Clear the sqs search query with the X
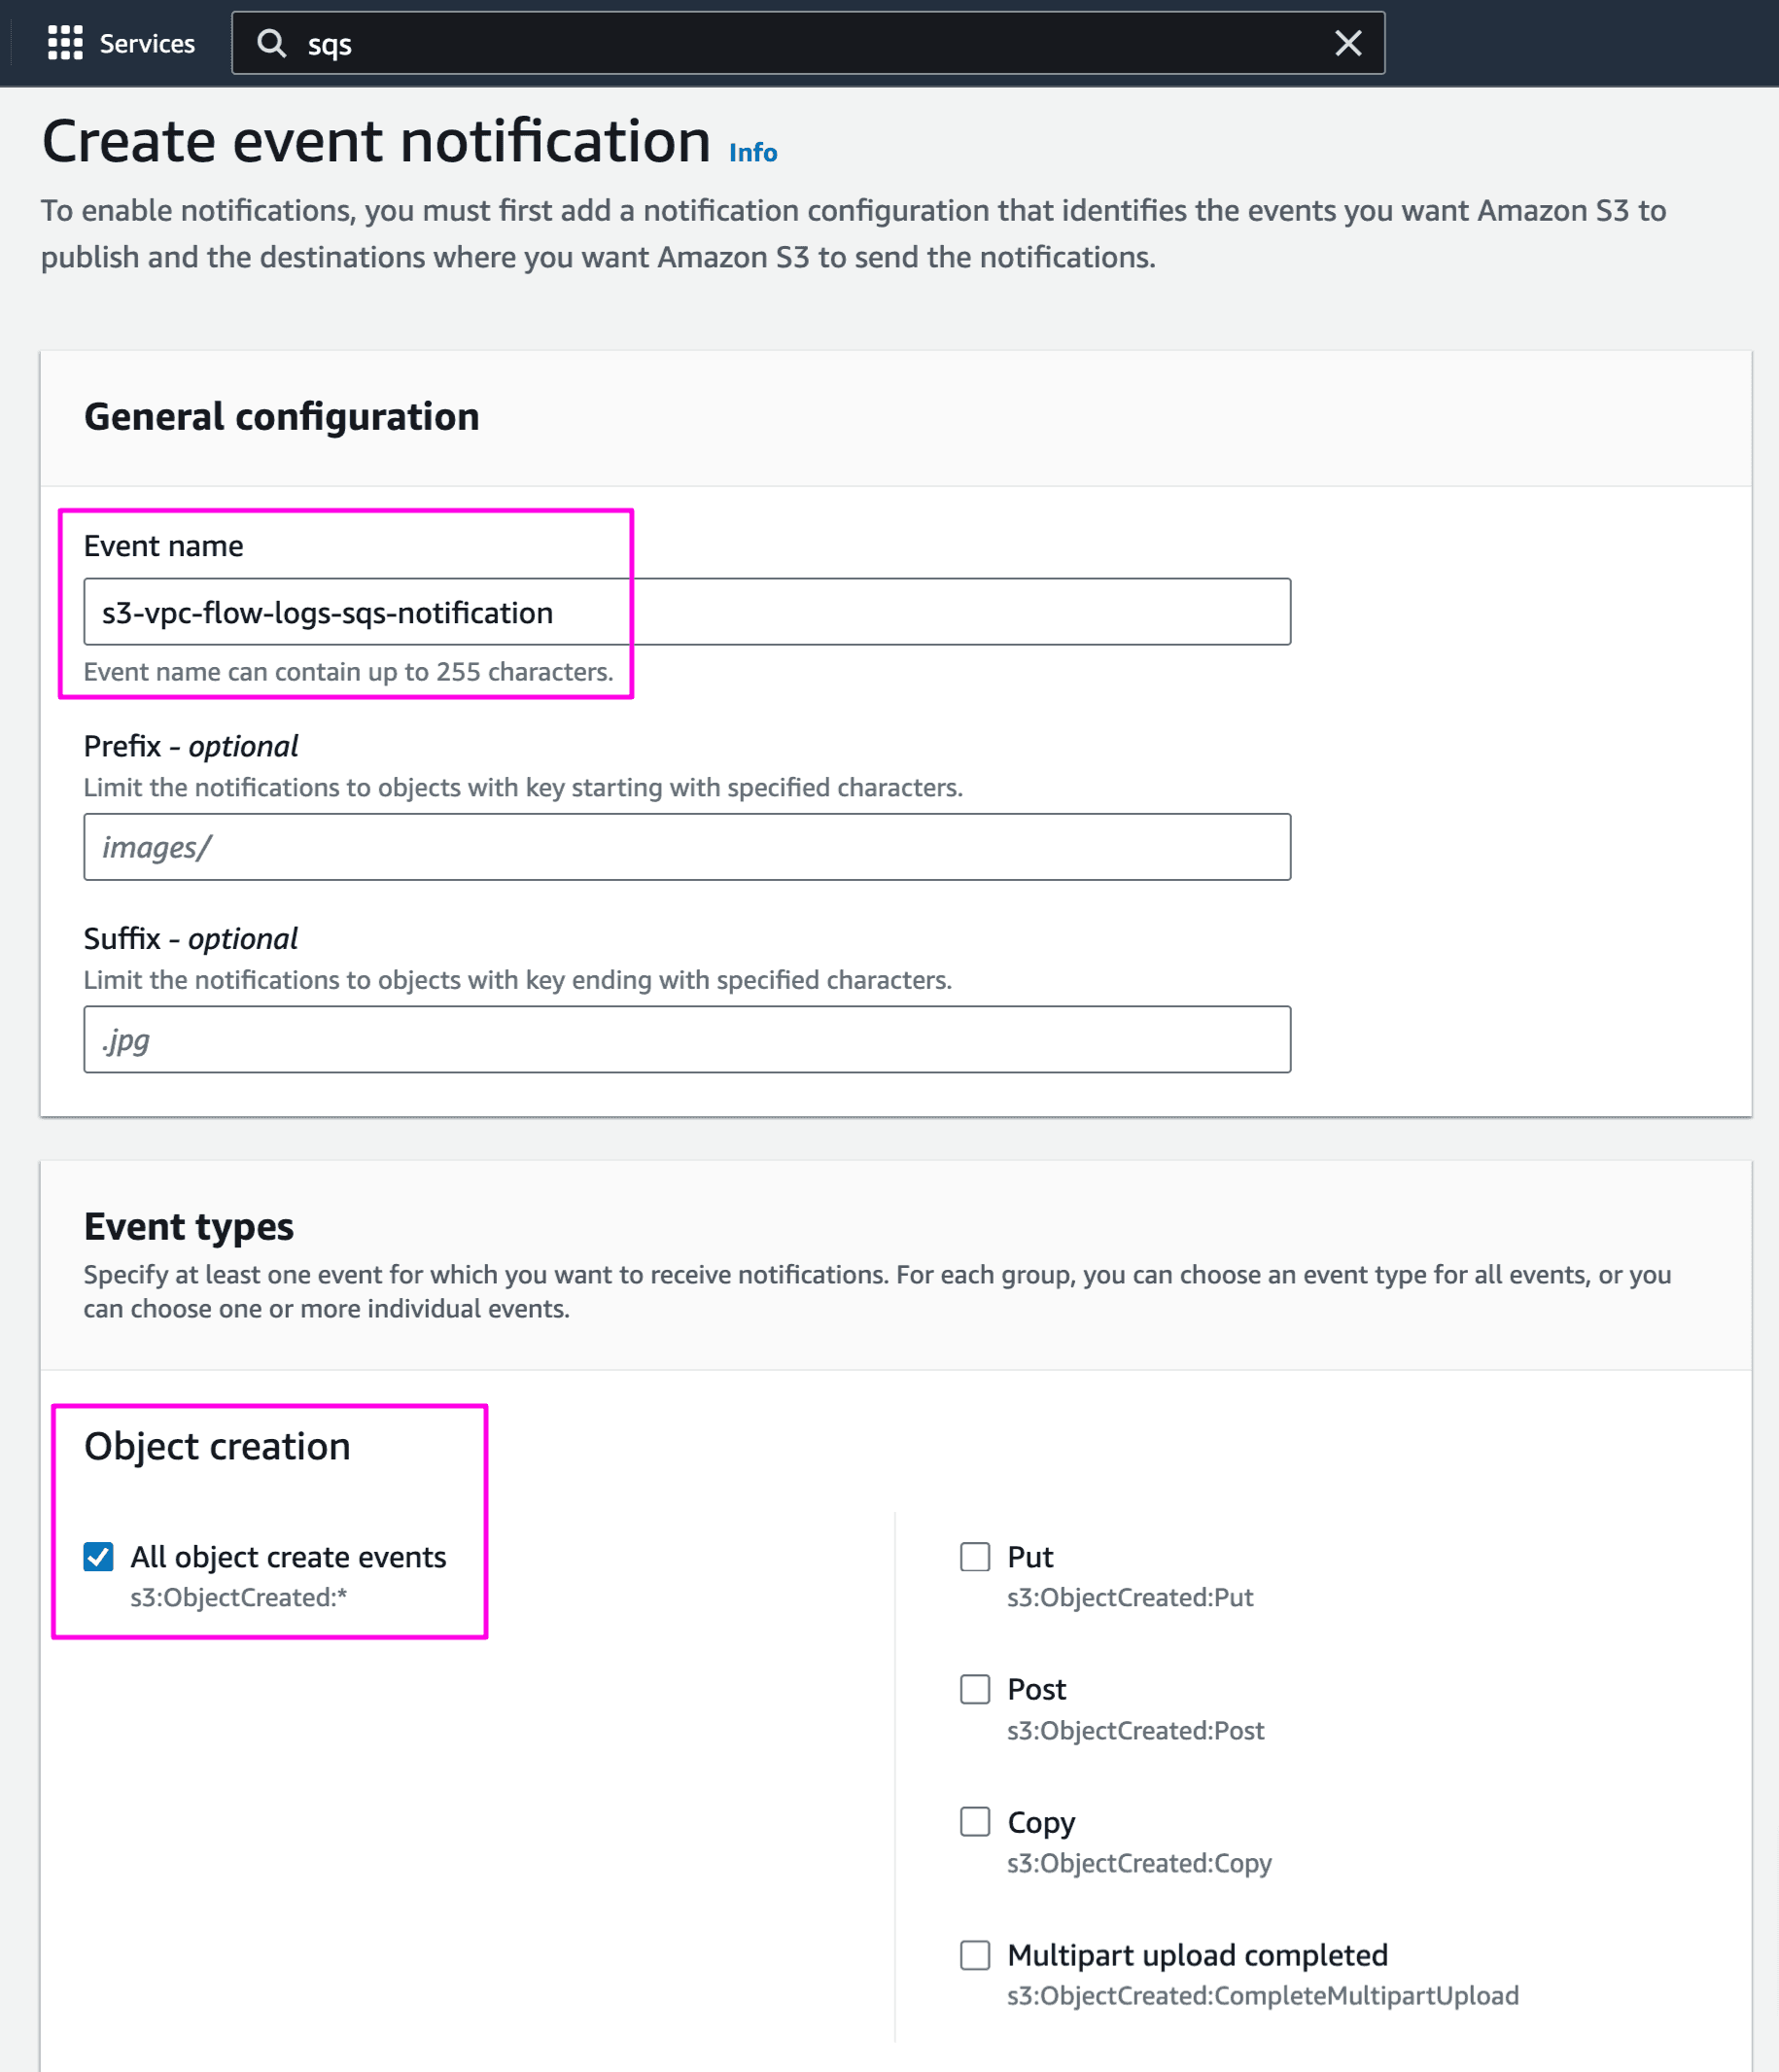The height and width of the screenshot is (2072, 1779). point(1347,43)
